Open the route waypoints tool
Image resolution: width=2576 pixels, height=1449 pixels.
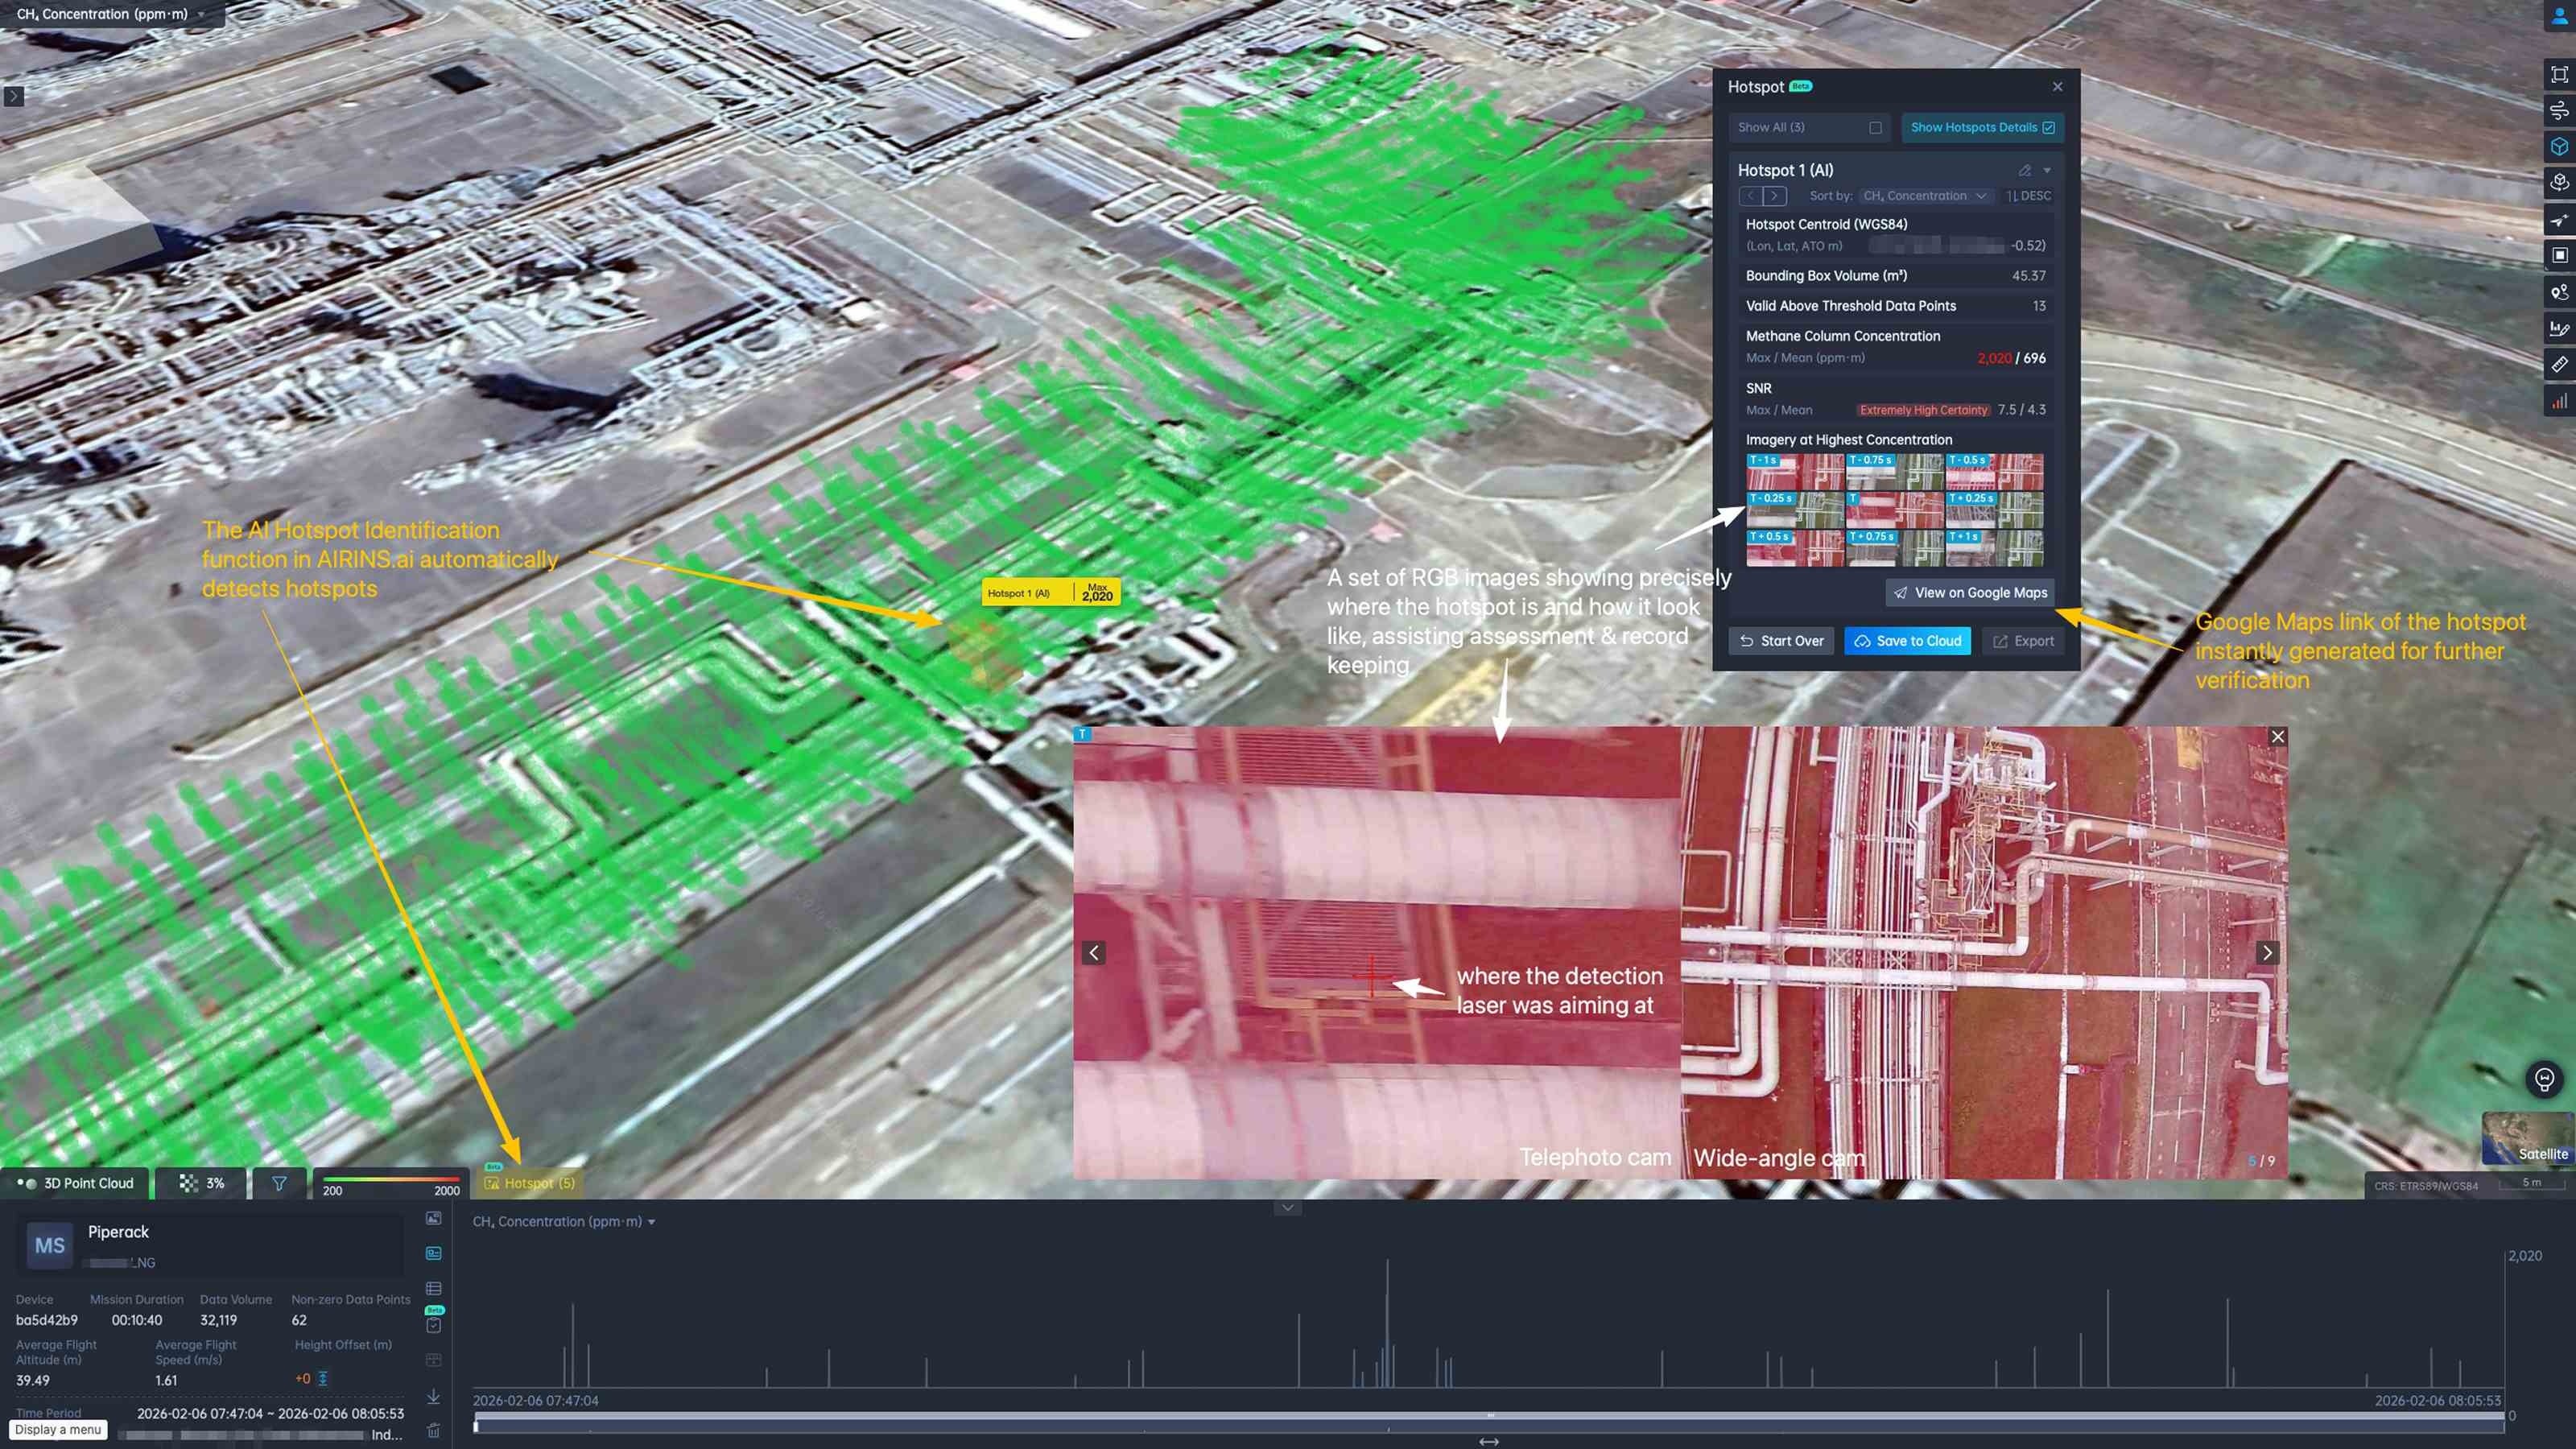(2559, 292)
